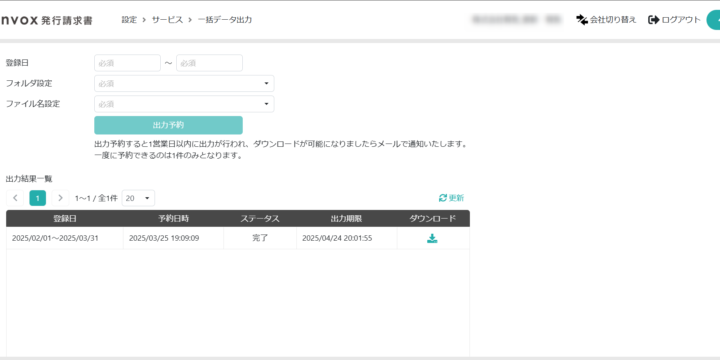Click サービス in breadcrumb
This screenshot has height=360, width=720.
(x=167, y=20)
